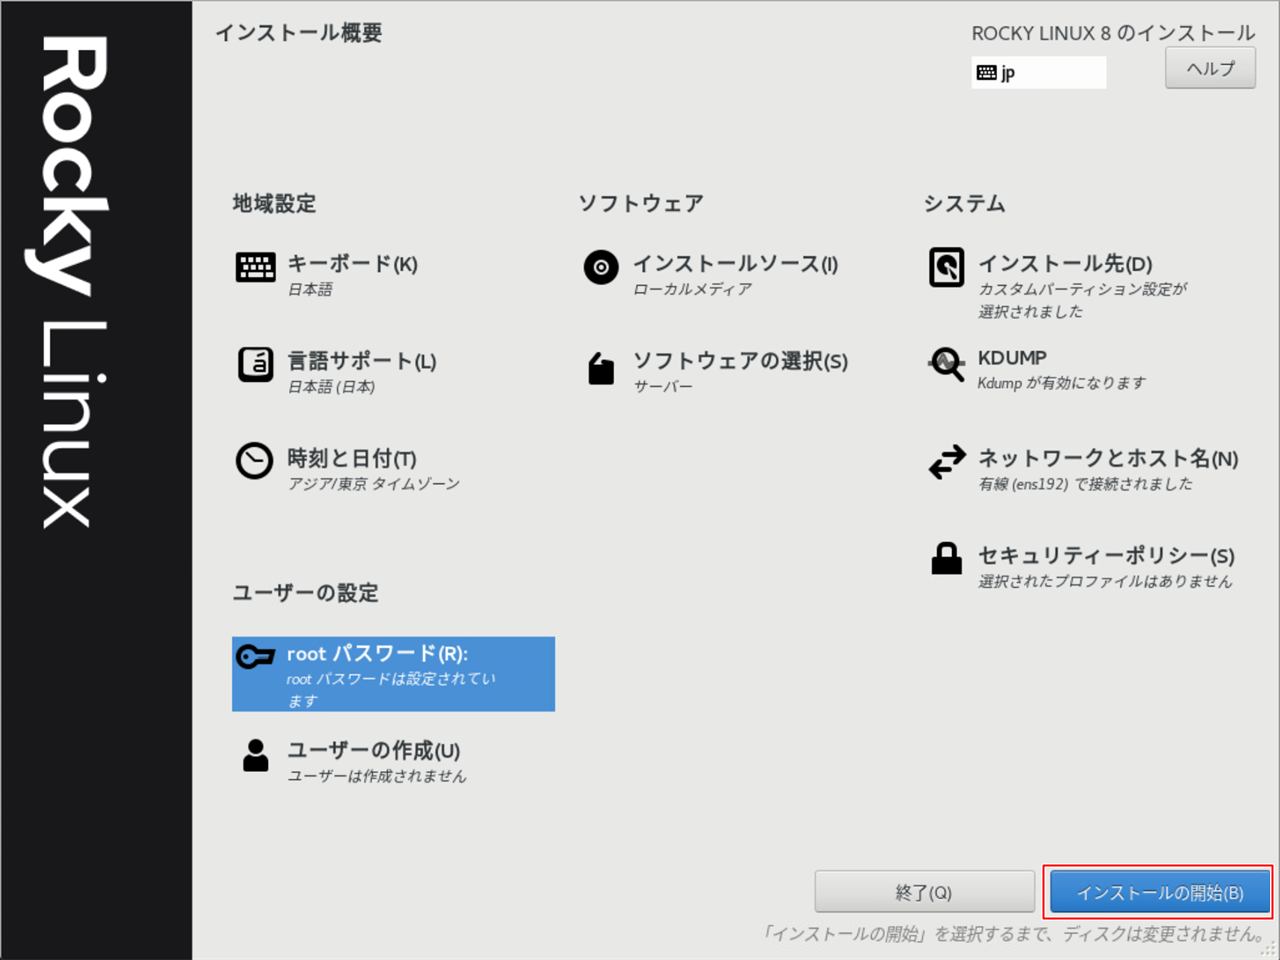The width and height of the screenshot is (1280, 960).
Task: Click the clock icon for 時刻と日付
Action: [254, 461]
